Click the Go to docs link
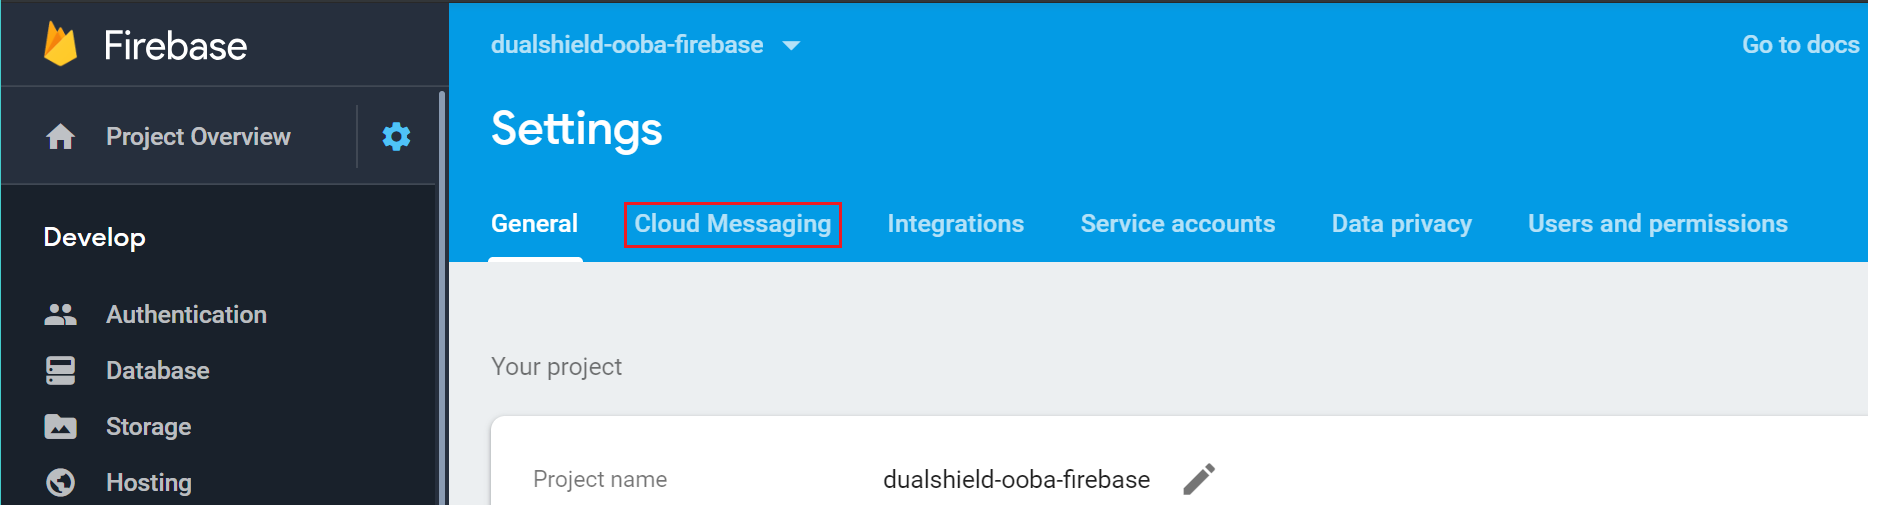The height and width of the screenshot is (505, 1877). pos(1800,45)
